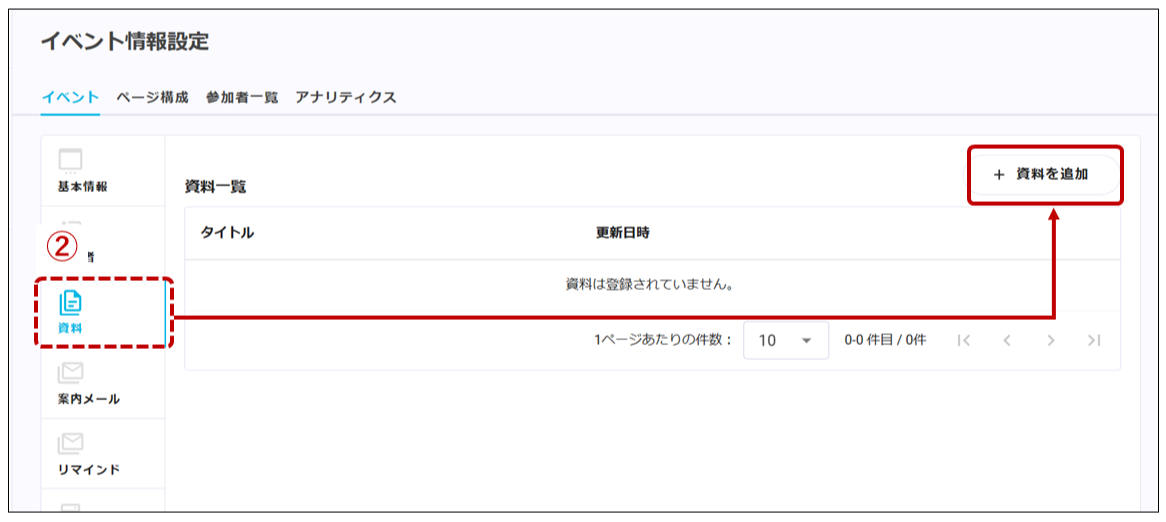Switch to the ページ構成 tab
This screenshot has width=1166, height=522.
click(x=152, y=97)
